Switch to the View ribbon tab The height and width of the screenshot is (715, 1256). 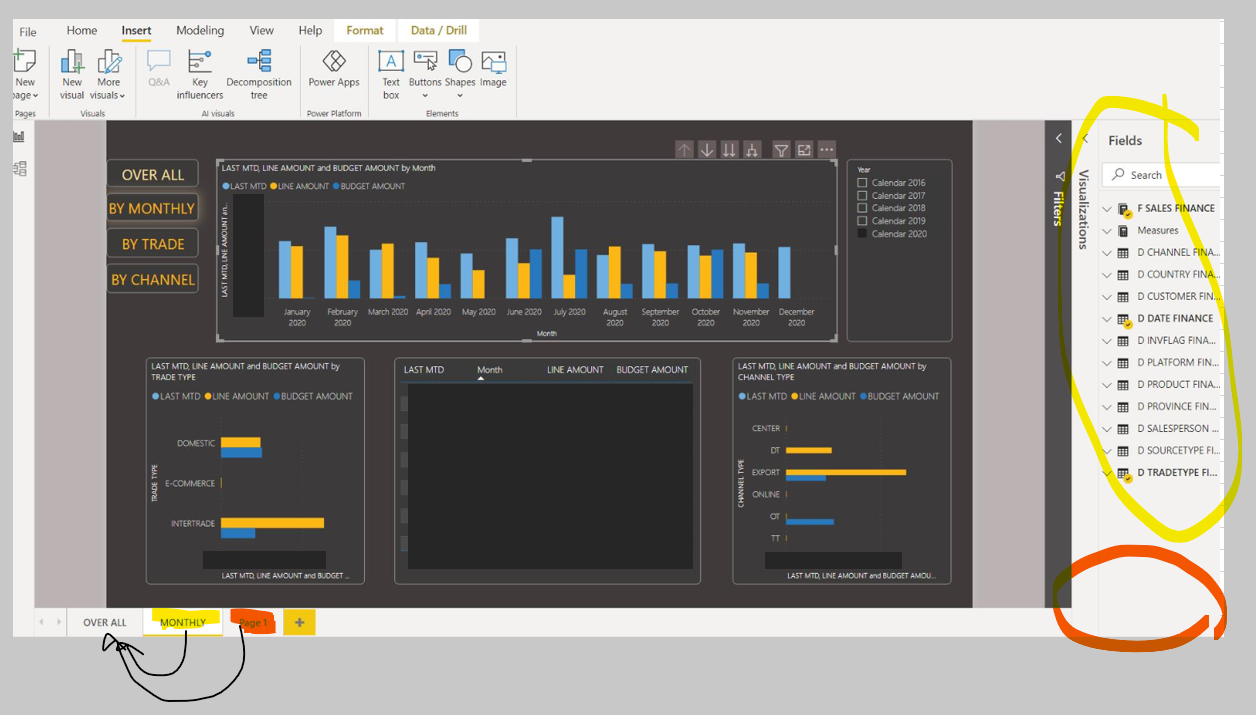tap(262, 31)
